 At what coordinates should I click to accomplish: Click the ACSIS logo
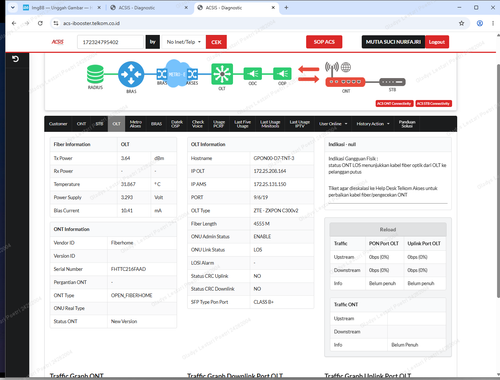coord(57,42)
